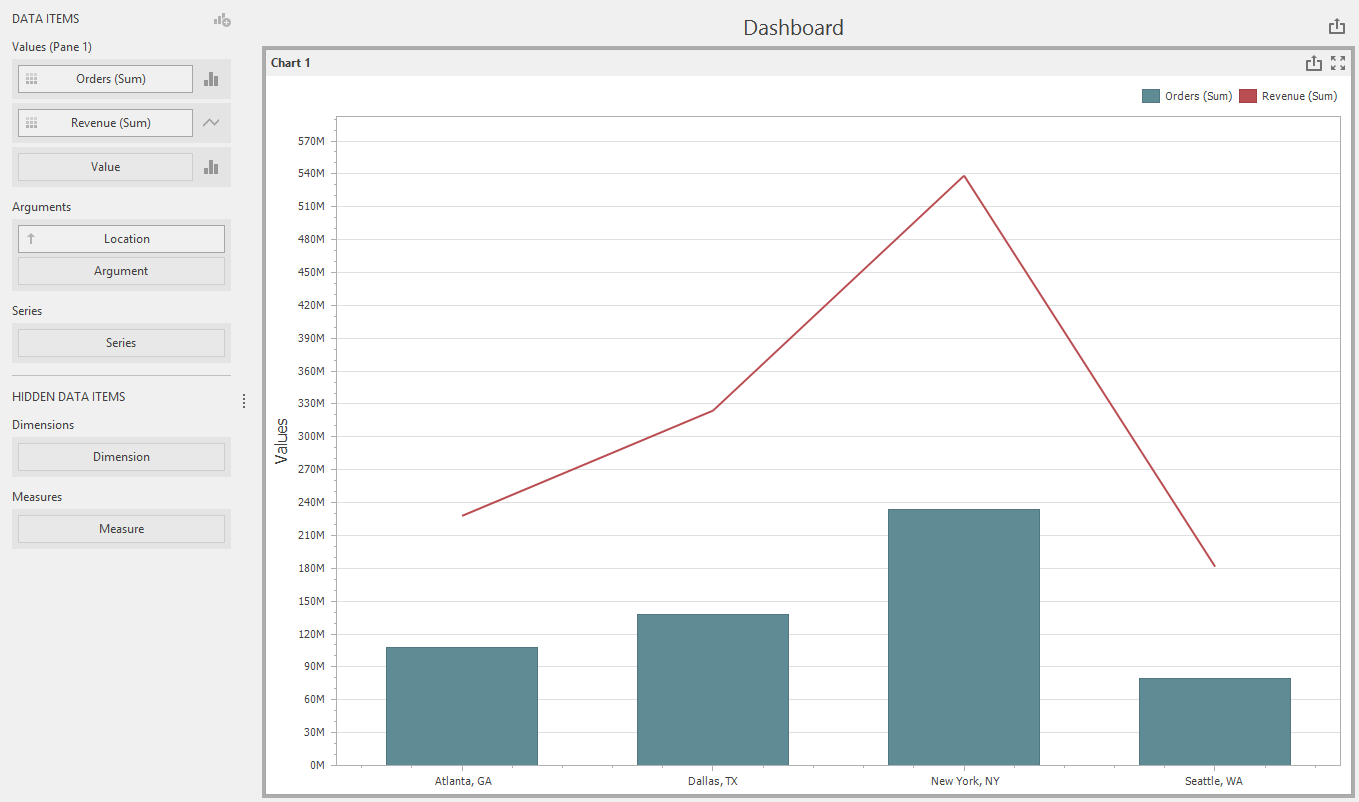Click the red Revenue (Sum) legend swatch
This screenshot has width=1359, height=802.
click(x=1247, y=96)
